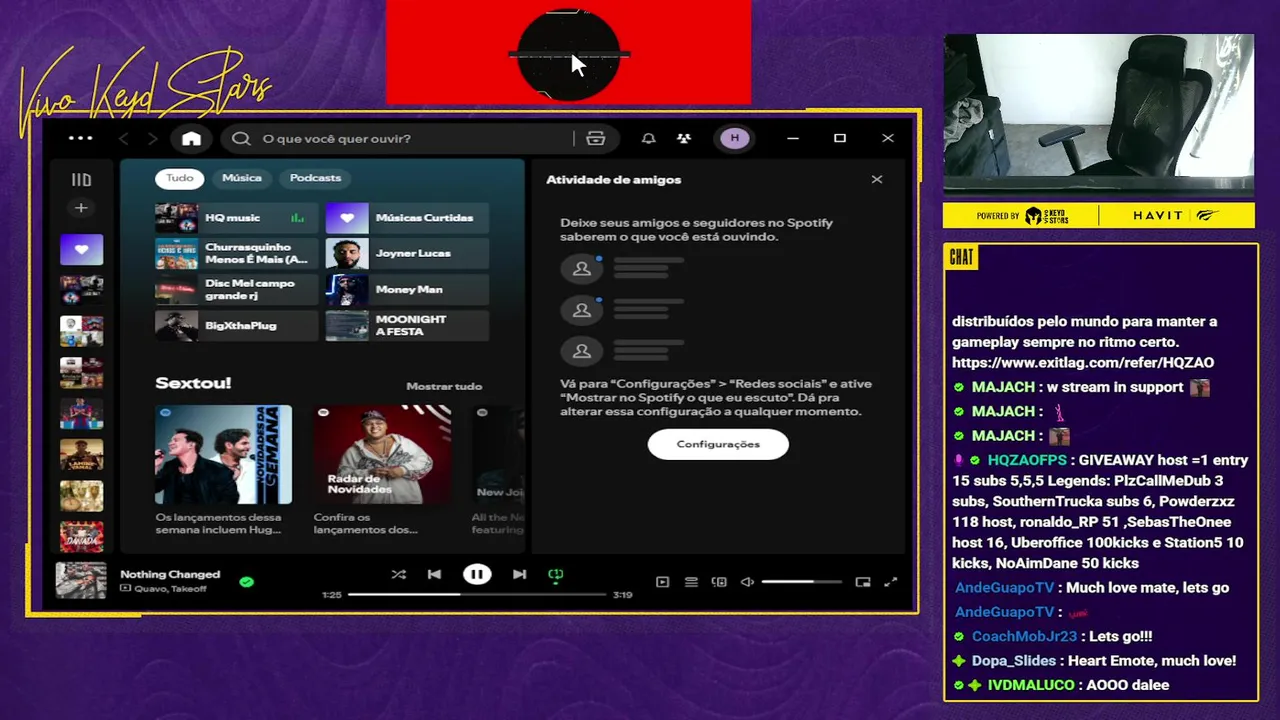Open the 'BigXthaPlug' shortcut

tap(236, 325)
